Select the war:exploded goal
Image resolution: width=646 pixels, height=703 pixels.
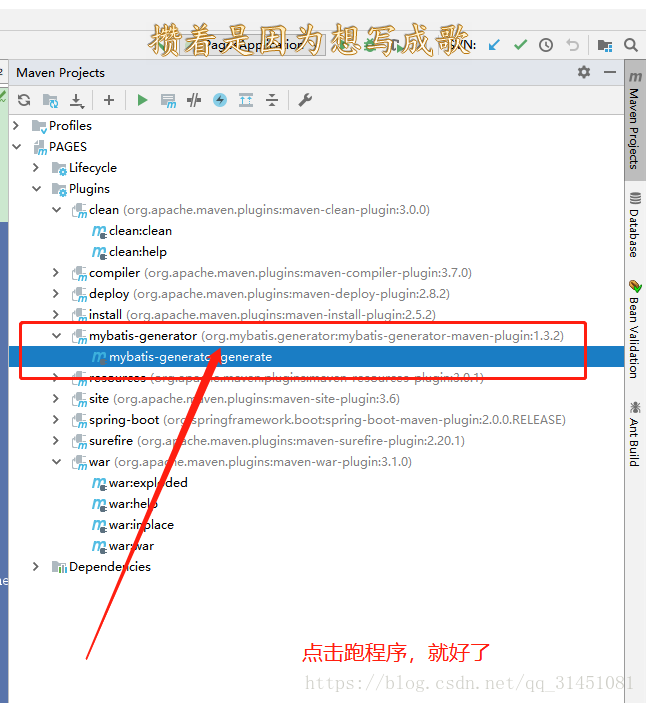[148, 483]
